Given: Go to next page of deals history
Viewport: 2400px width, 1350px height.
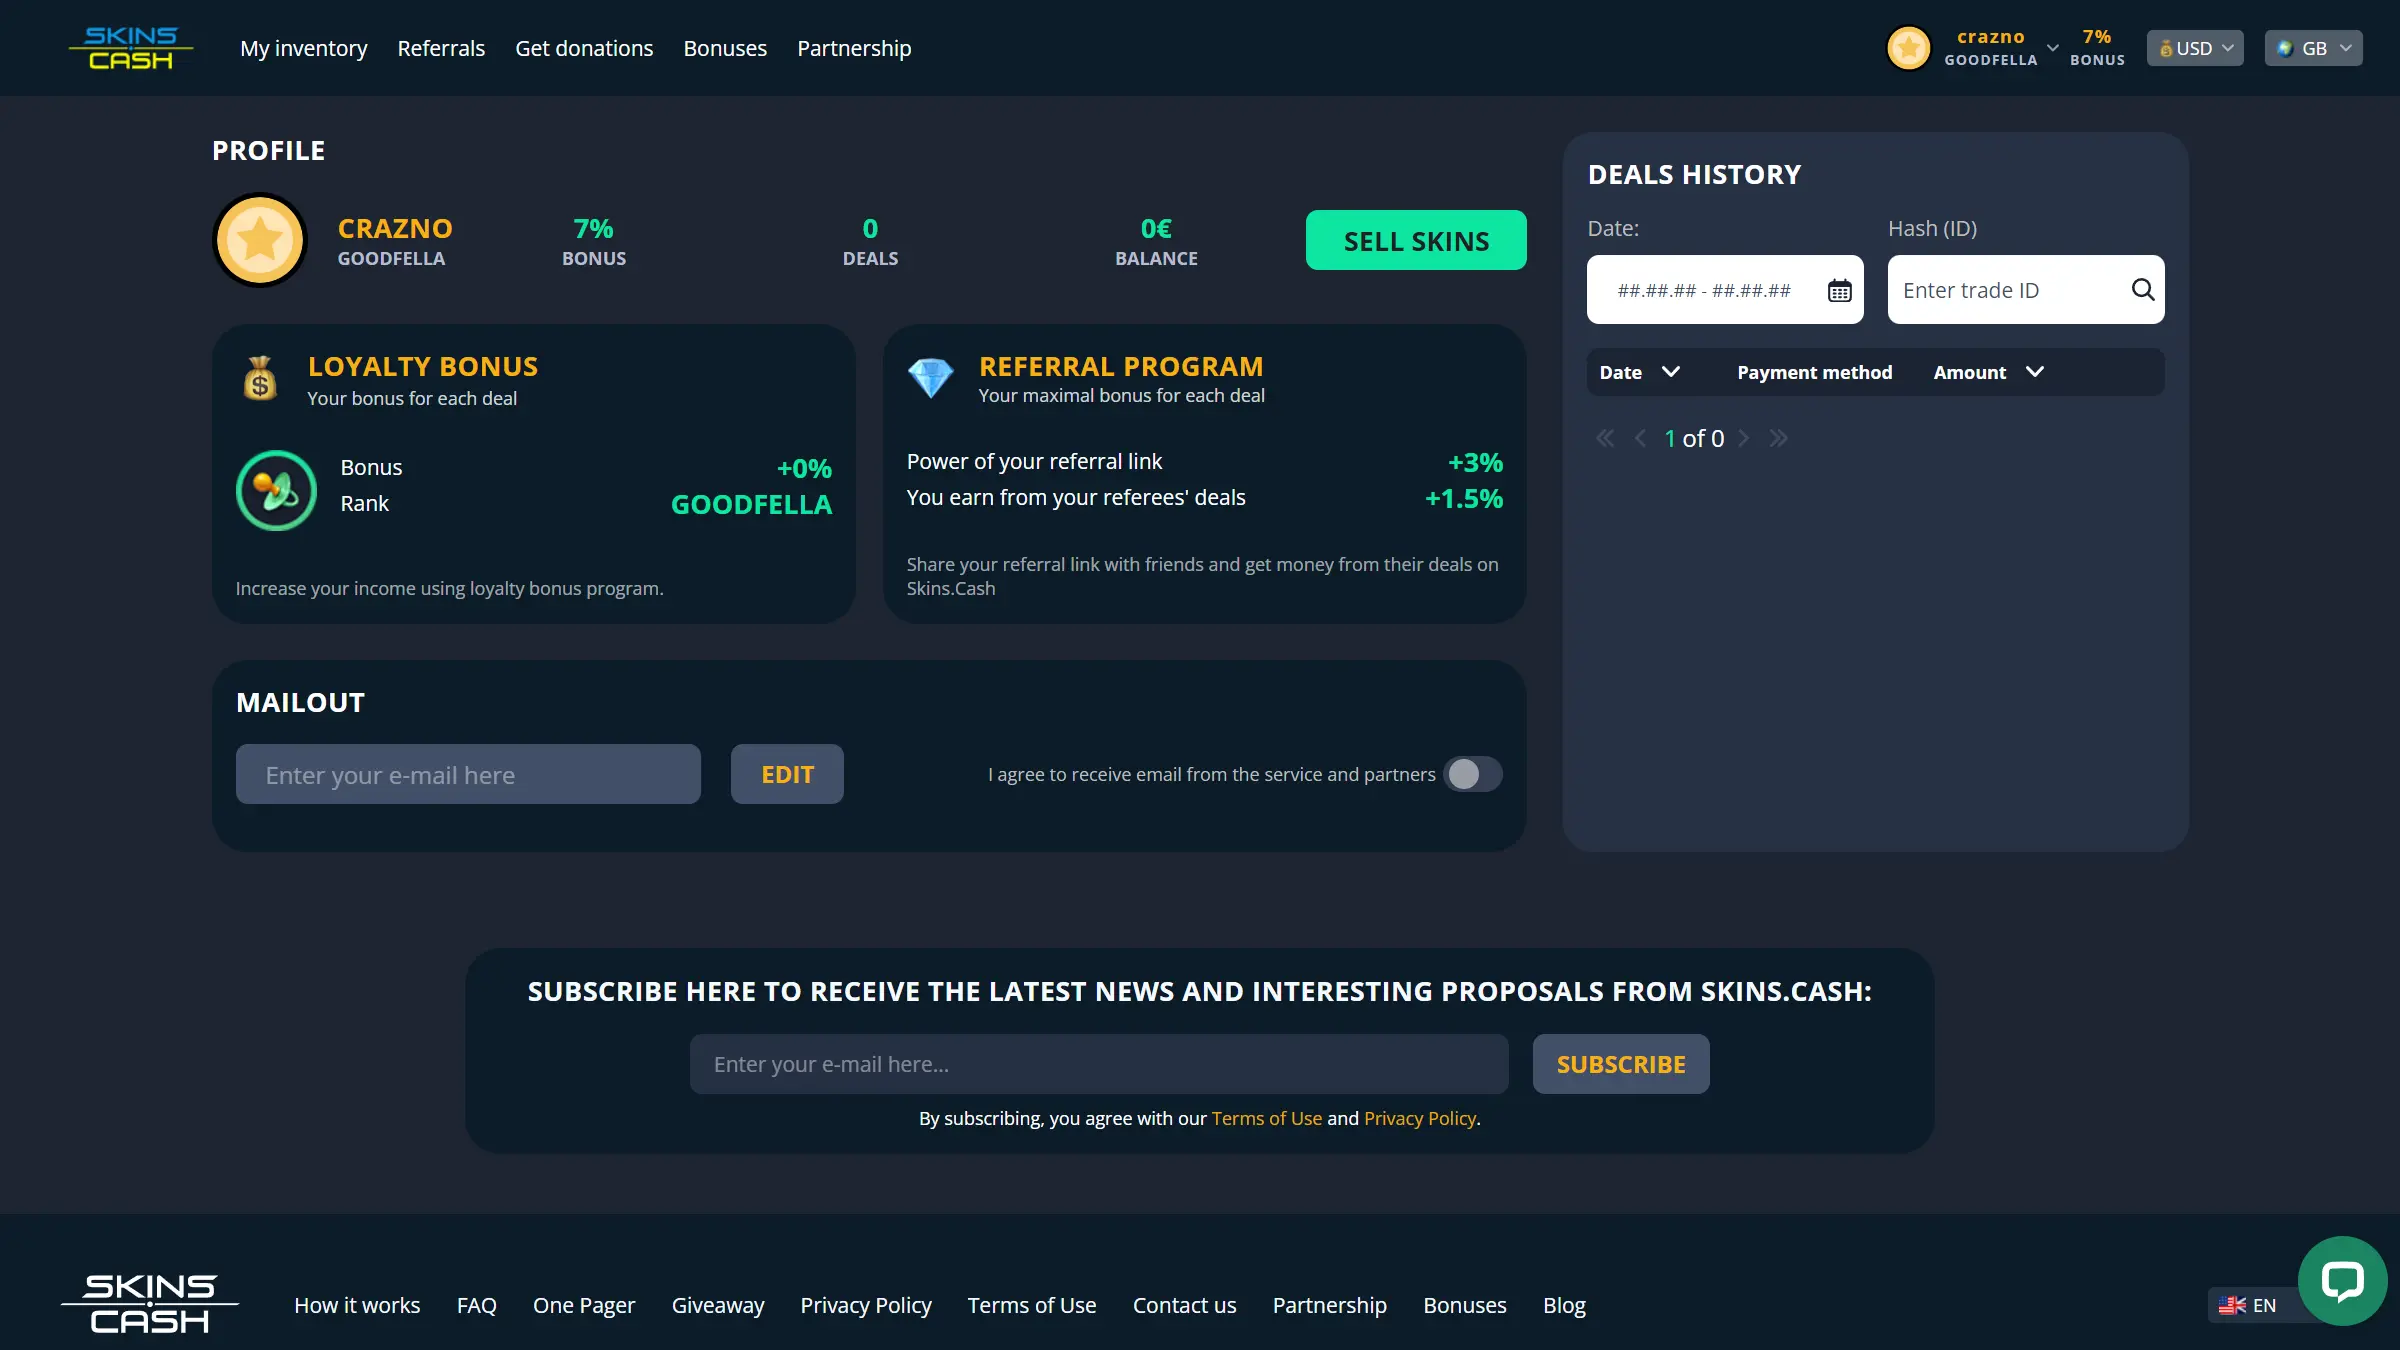Looking at the screenshot, I should click(x=1744, y=438).
